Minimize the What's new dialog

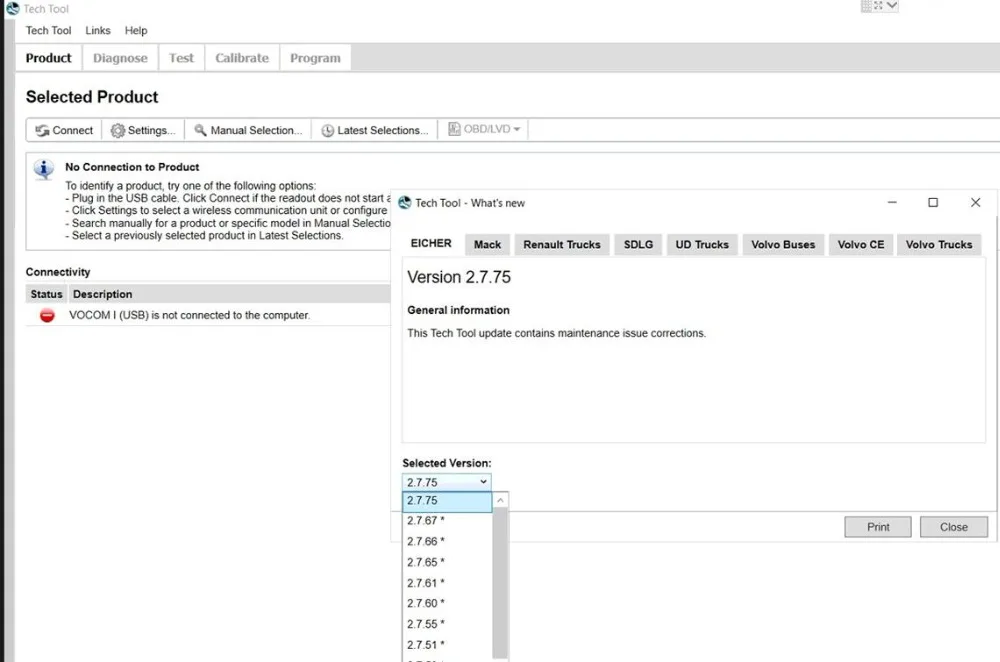pos(892,202)
